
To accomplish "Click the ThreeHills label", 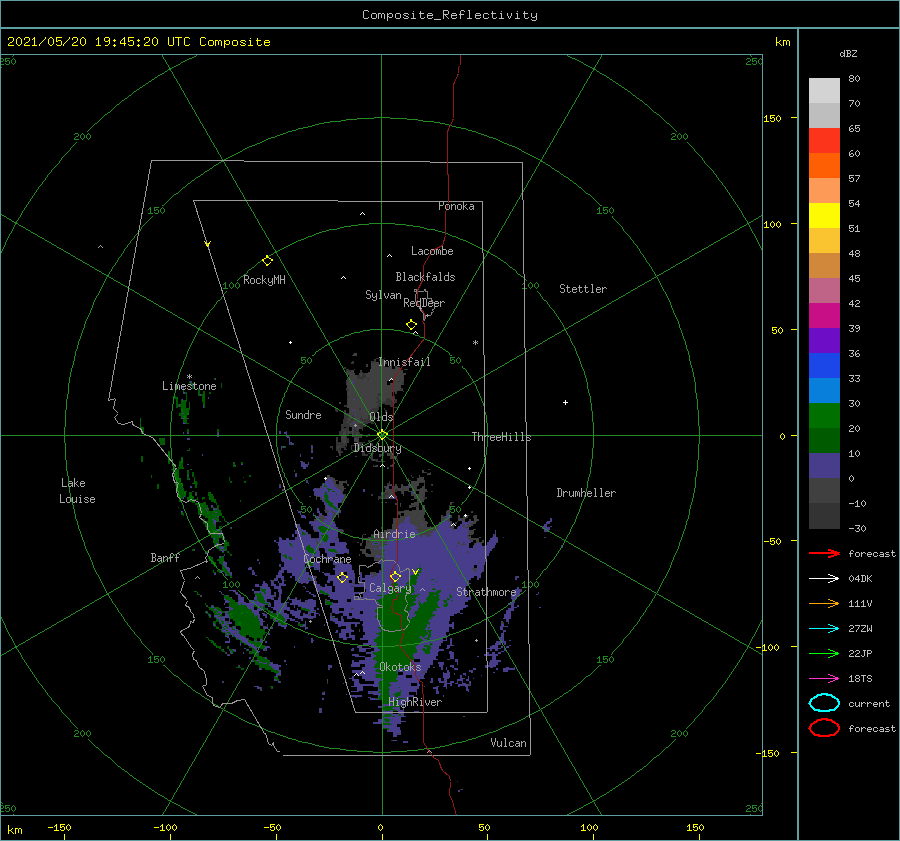I will (x=501, y=437).
